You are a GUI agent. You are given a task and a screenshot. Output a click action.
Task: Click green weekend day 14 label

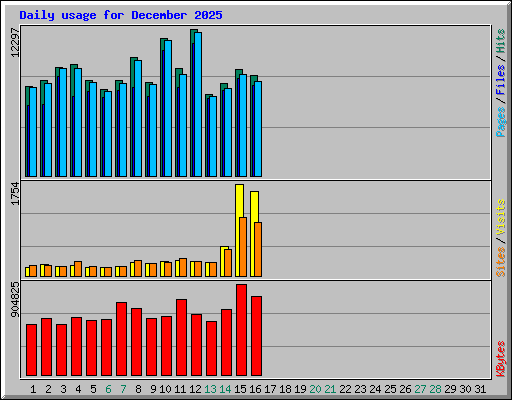(225, 389)
